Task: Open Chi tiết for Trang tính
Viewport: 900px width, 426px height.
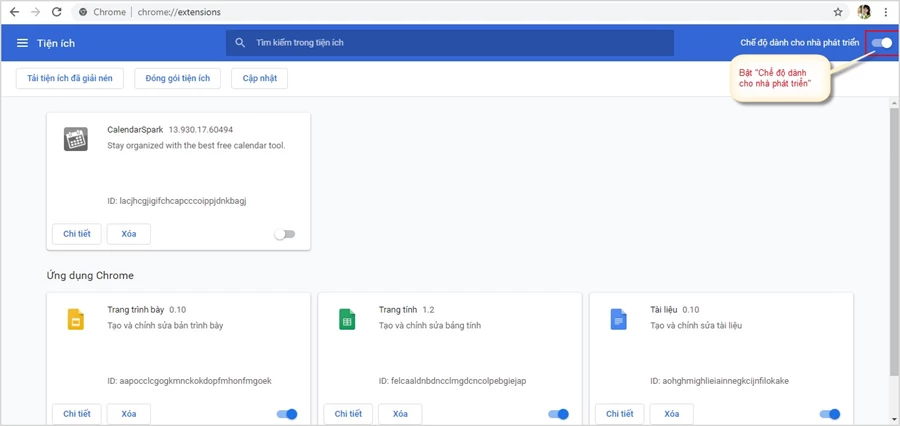Action: click(348, 414)
